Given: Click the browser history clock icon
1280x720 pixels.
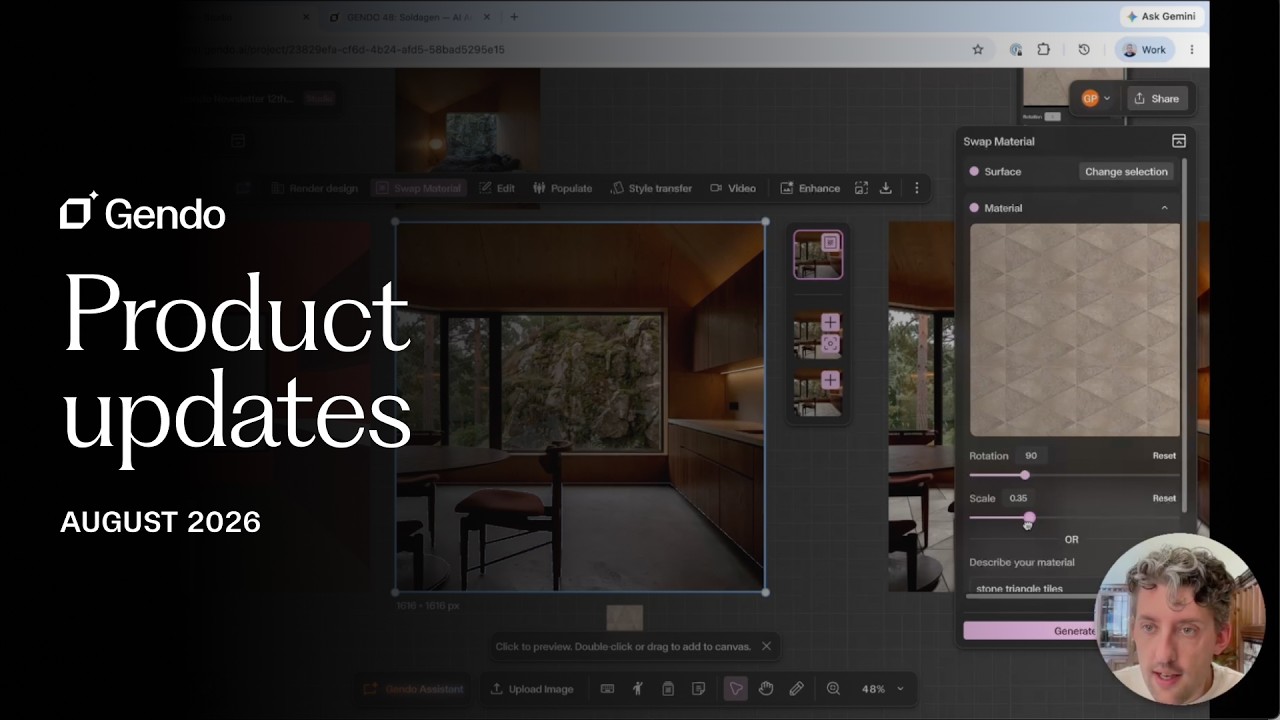Looking at the screenshot, I should 1084,50.
